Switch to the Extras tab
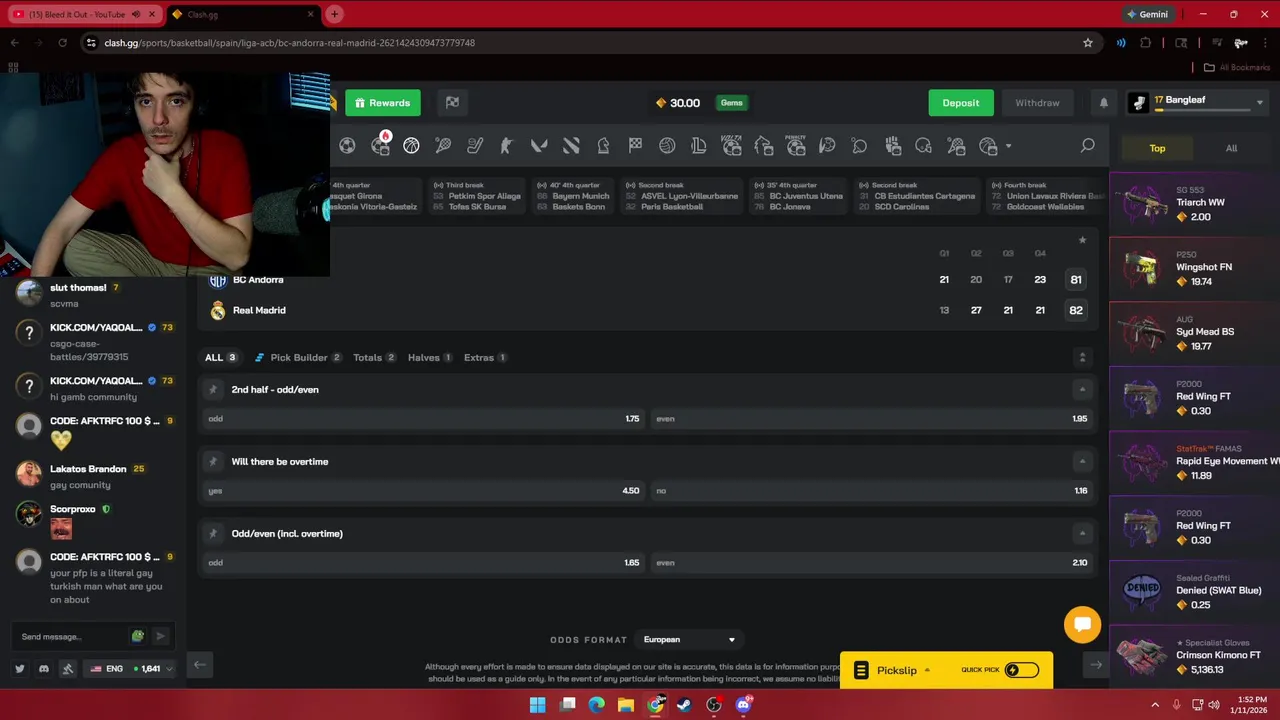The image size is (1280, 720). coord(485,357)
